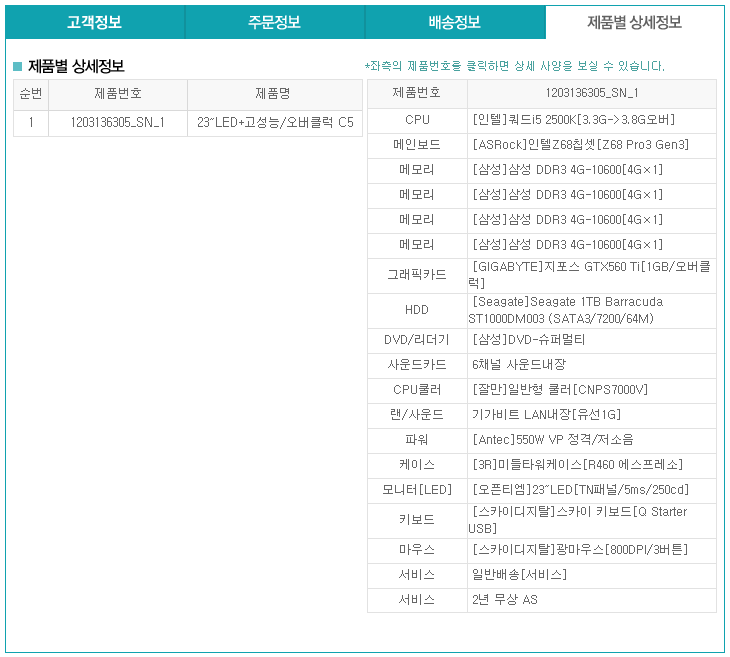Click the 그래픽카드 GIGABYTE GTX560 Ti entry
The width and height of the screenshot is (730, 657).
pos(590,275)
